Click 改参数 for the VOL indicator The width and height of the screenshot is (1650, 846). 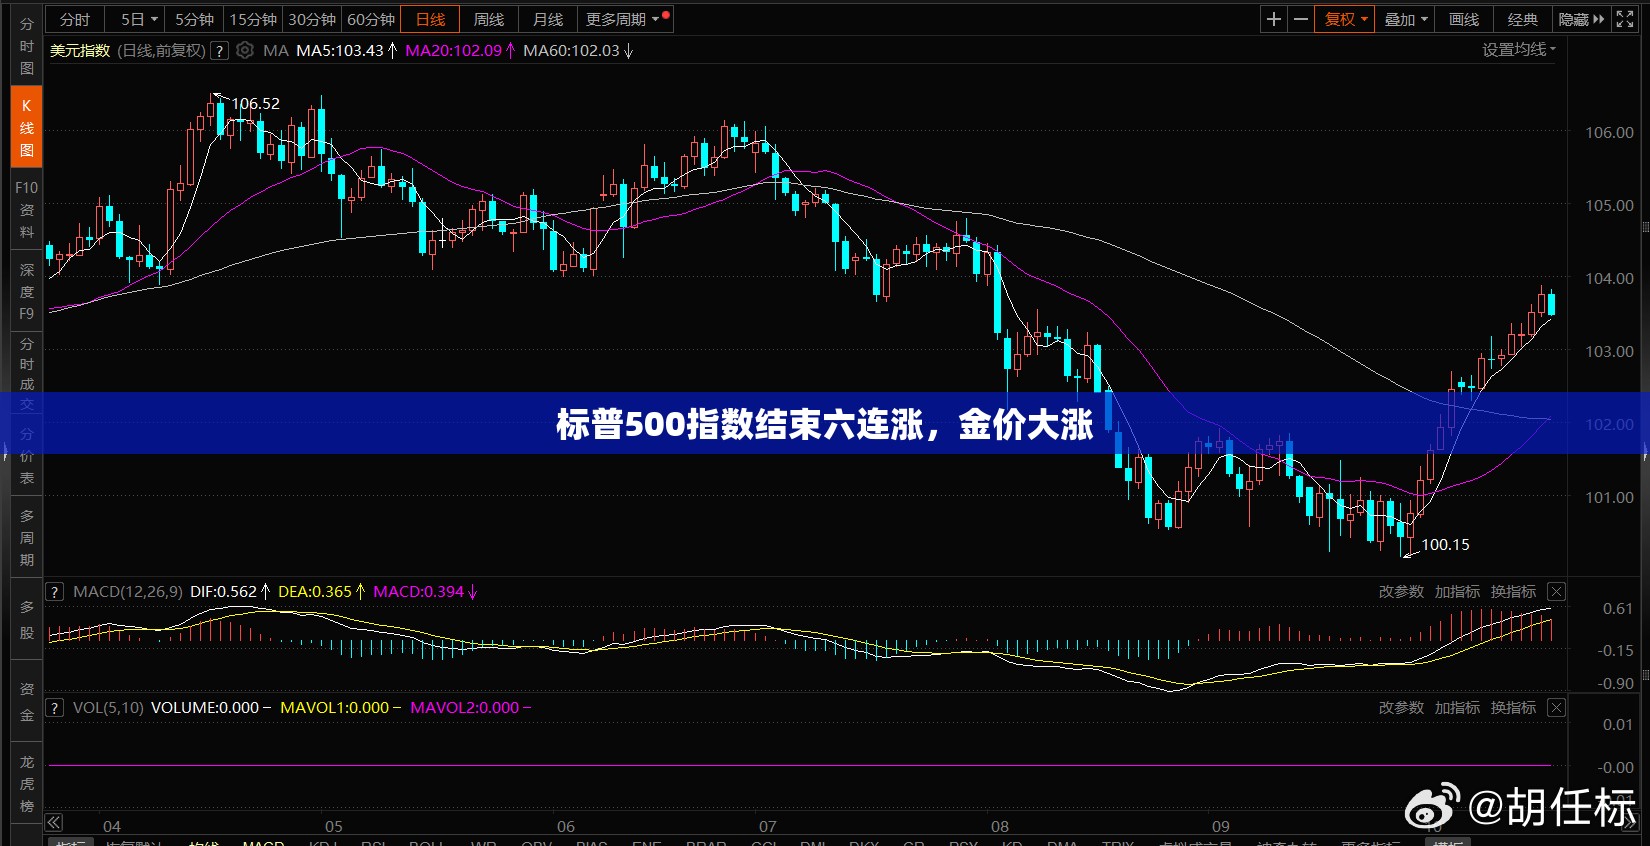click(1401, 708)
